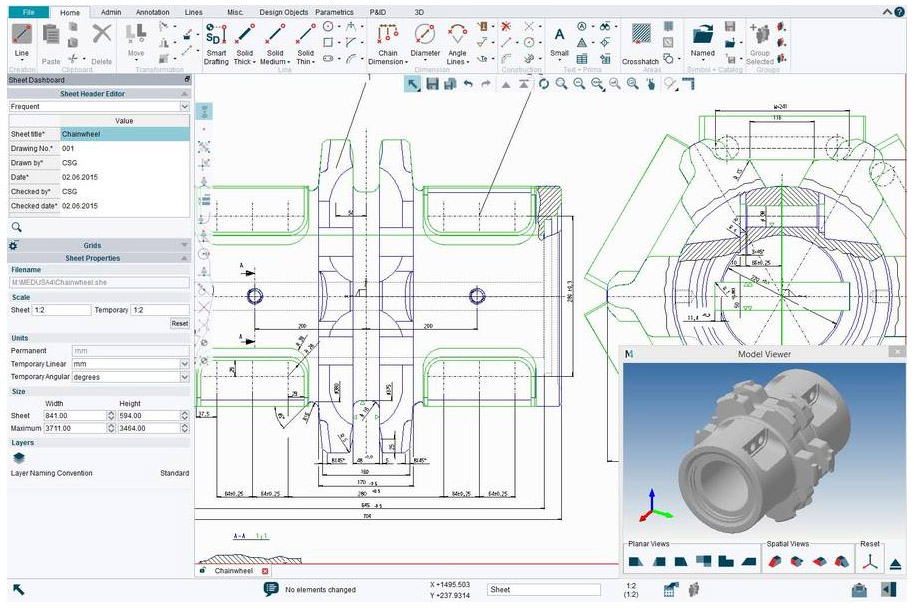
Task: Open the File menu tab
Action: click(29, 12)
